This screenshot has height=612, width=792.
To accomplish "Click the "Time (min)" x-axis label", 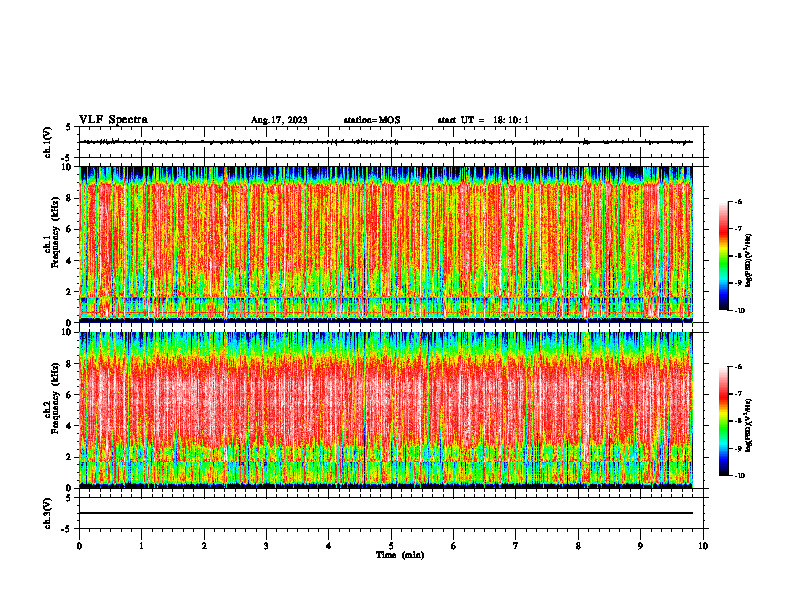I will pos(400,555).
